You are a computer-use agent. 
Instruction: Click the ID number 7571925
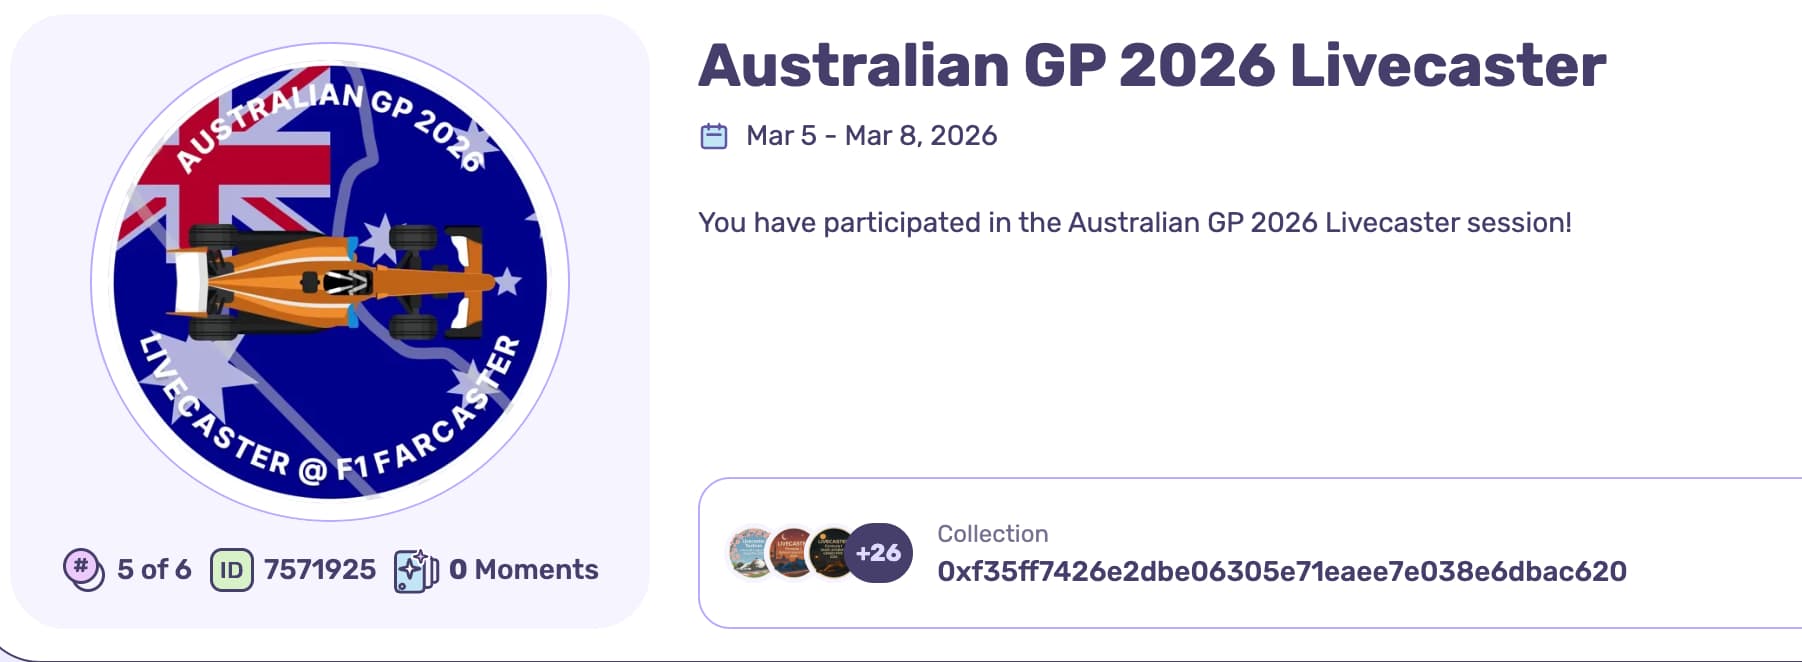(320, 570)
